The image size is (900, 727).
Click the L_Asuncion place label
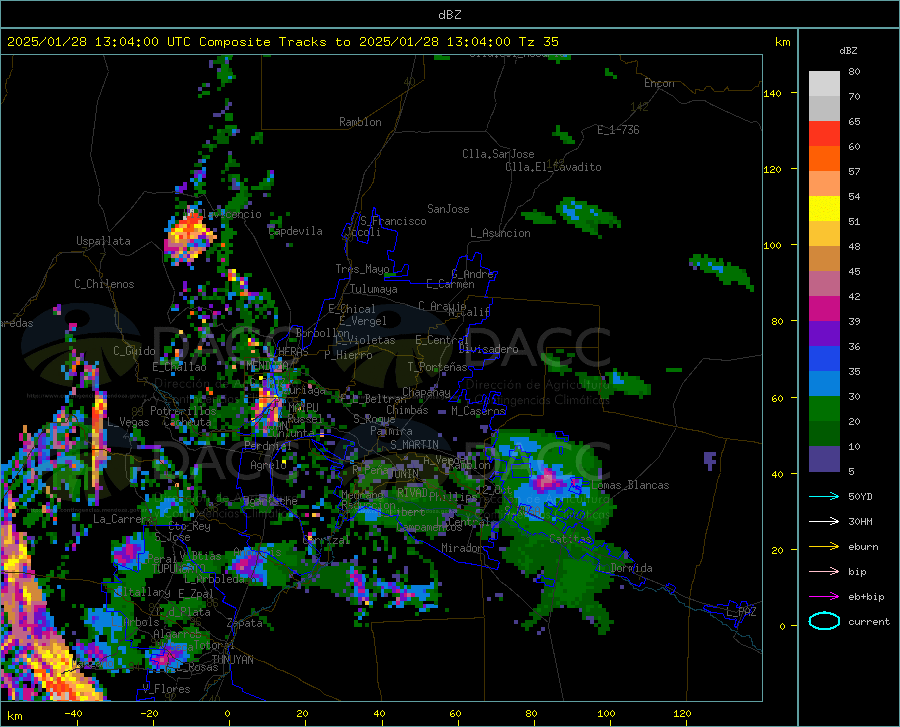pos(500,233)
